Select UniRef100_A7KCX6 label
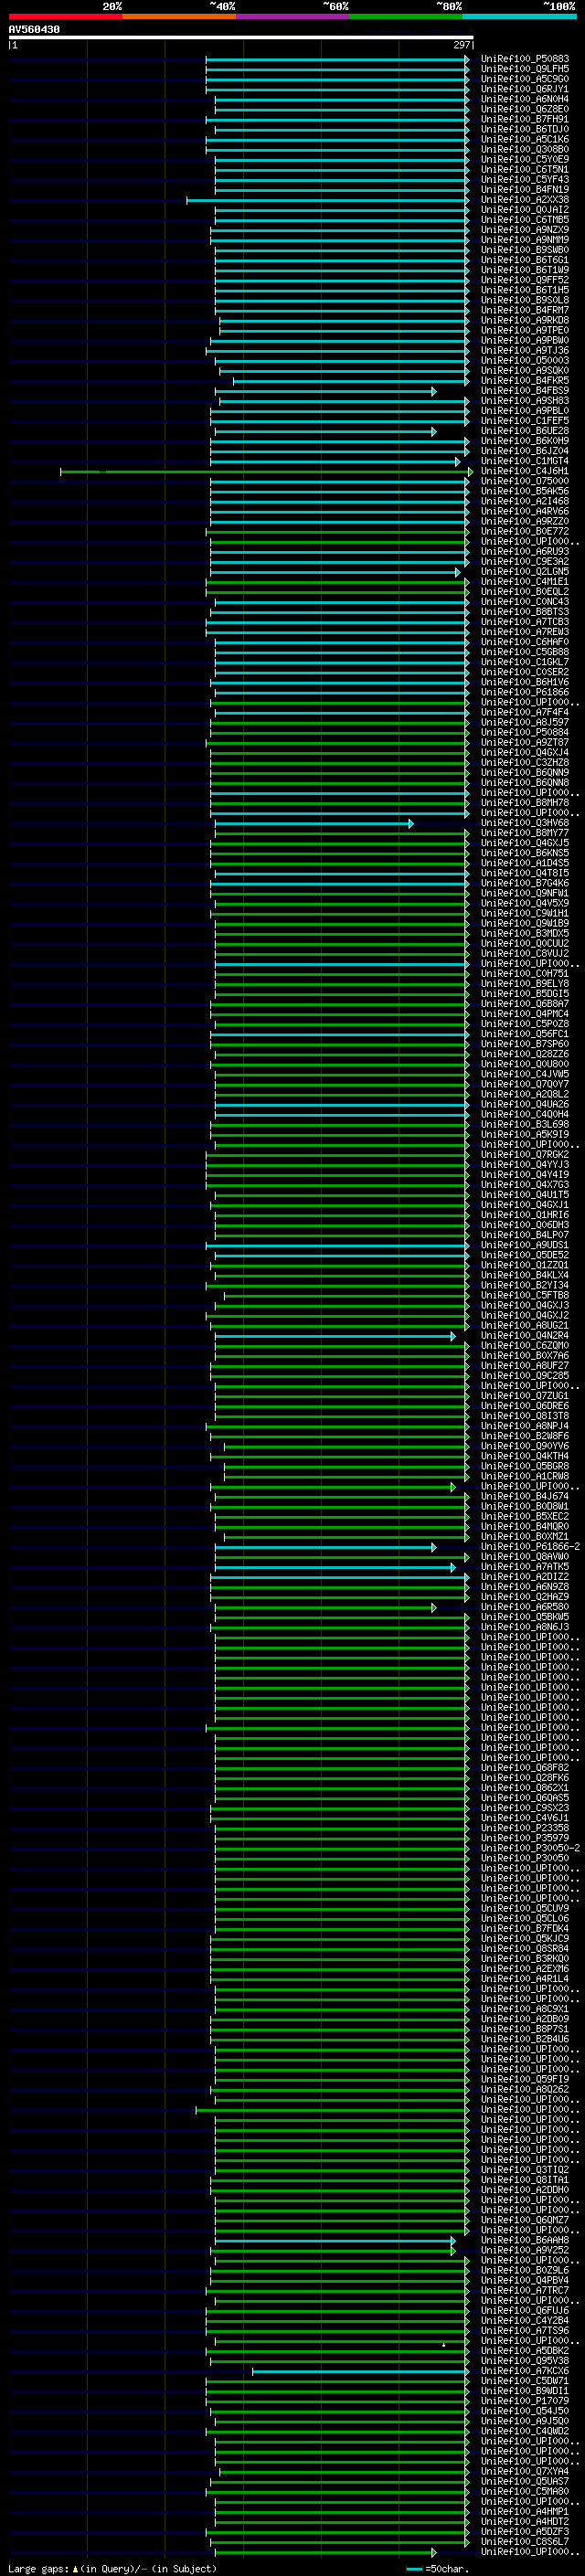Viewport: 585px width, 2576px height. pyautogui.click(x=525, y=2371)
